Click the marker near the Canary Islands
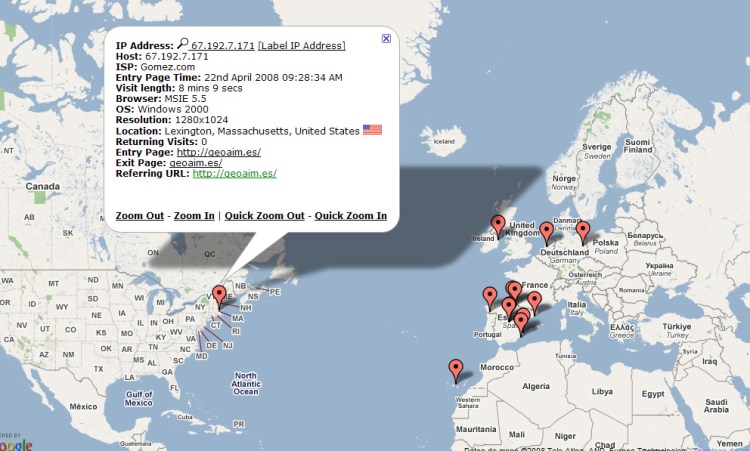This screenshot has height=451, width=750. coord(456,369)
